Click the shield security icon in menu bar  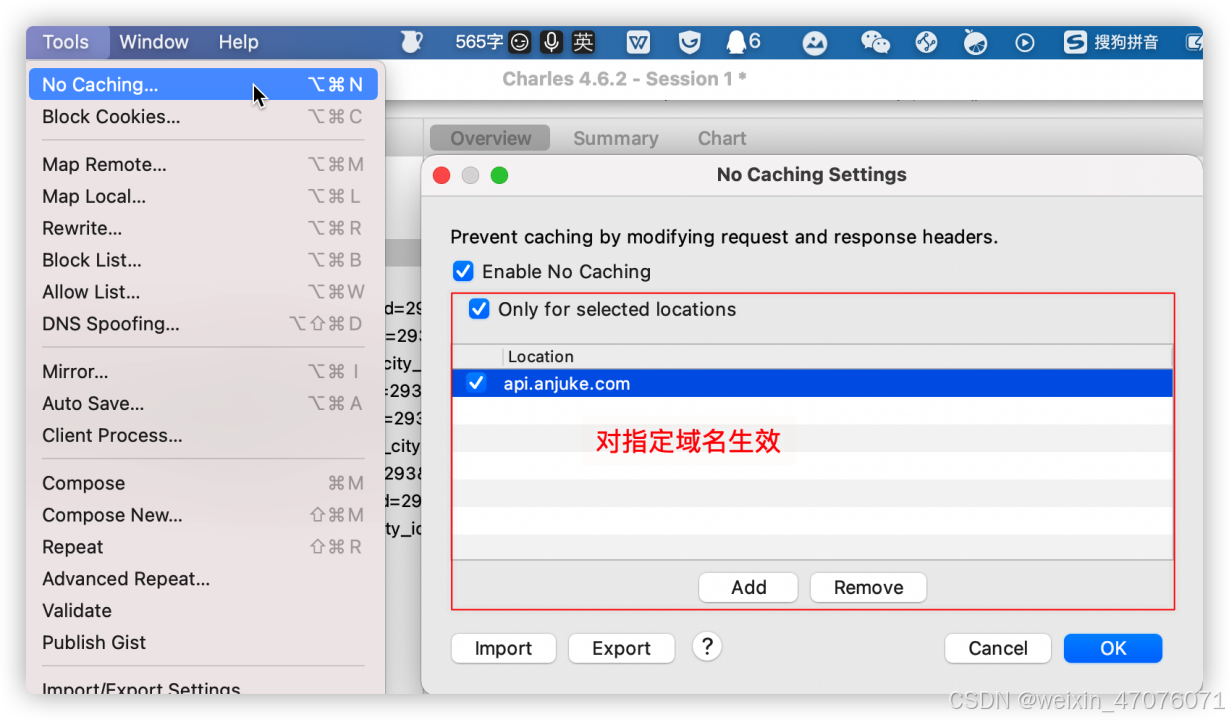pos(690,42)
